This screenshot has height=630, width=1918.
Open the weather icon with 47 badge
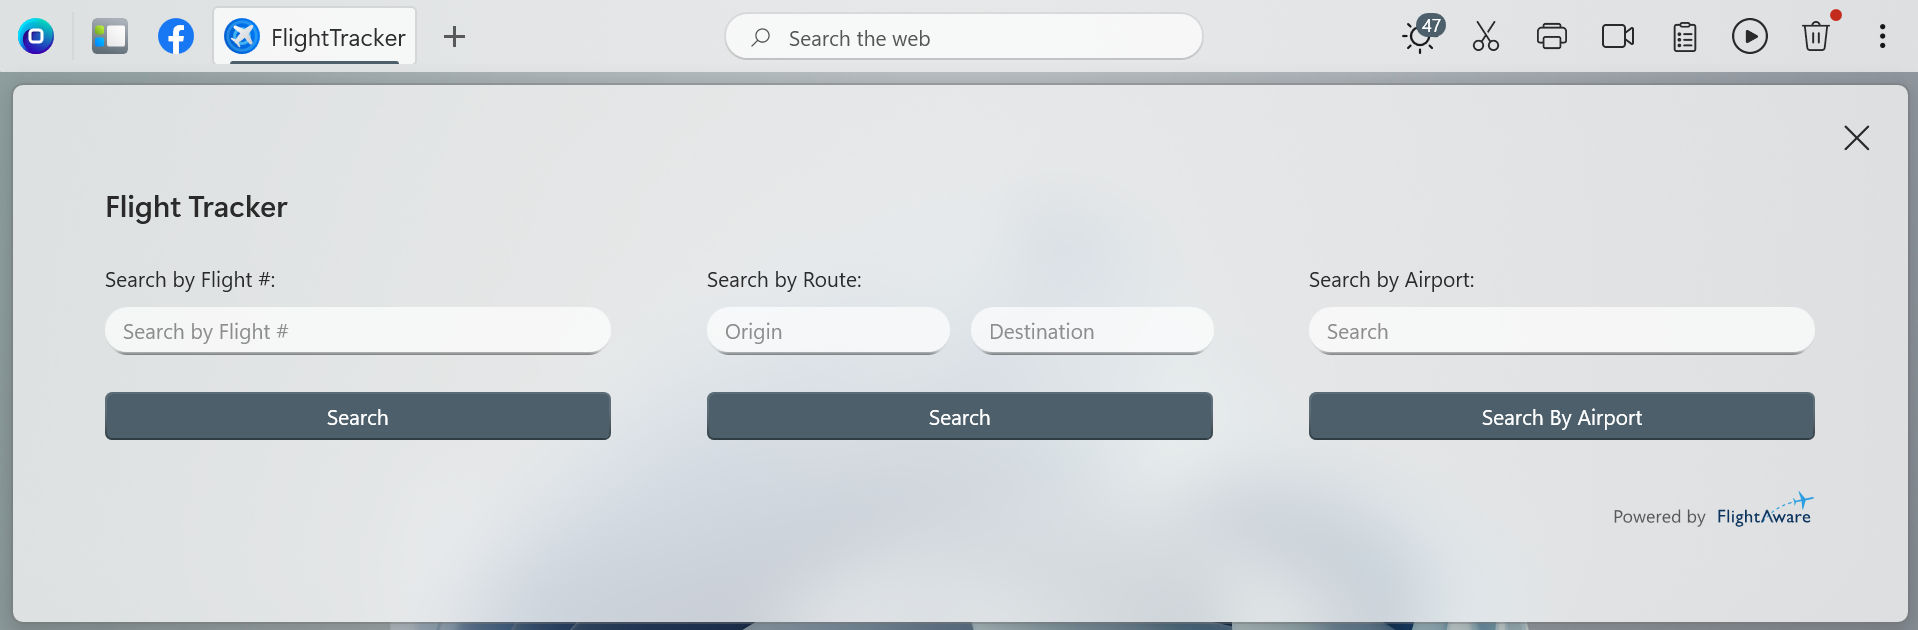1422,35
